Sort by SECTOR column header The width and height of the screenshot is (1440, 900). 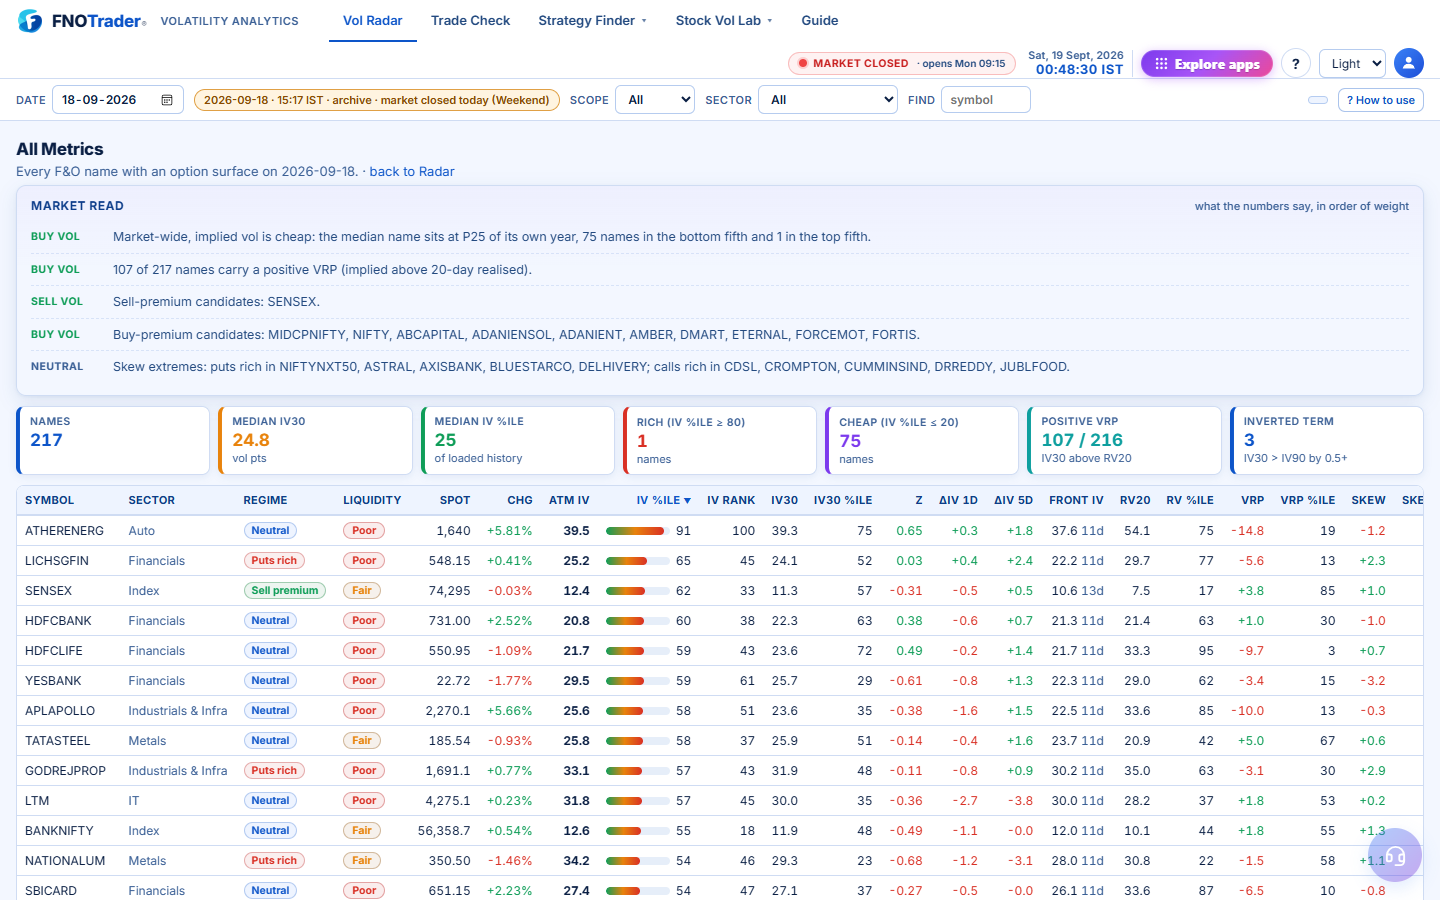152,500
